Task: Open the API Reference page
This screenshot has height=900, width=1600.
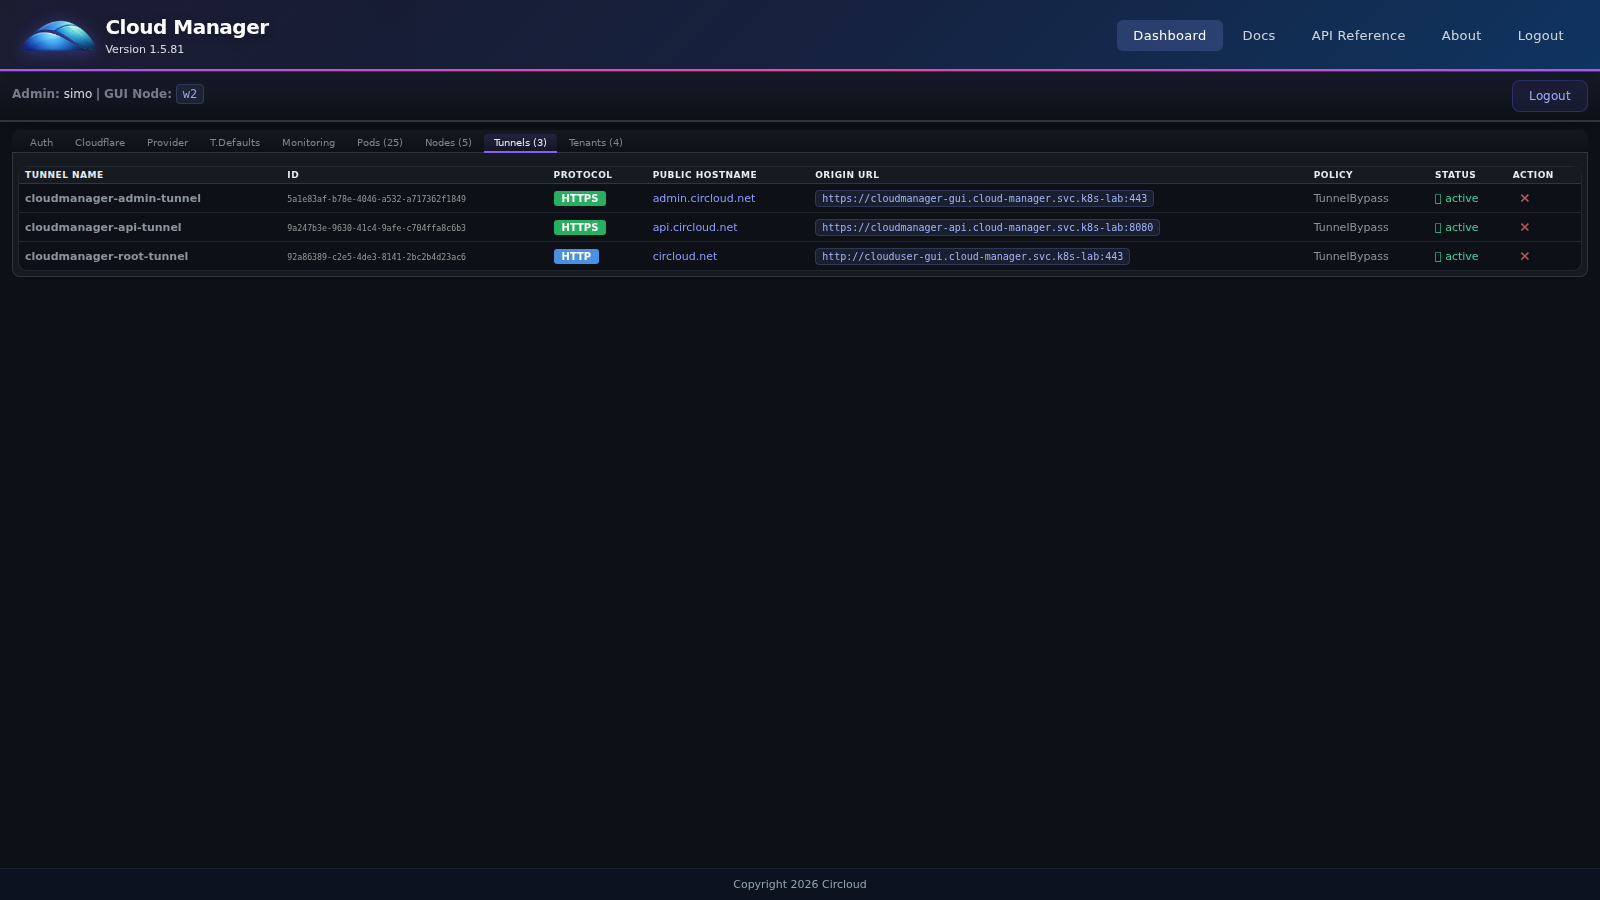Action: (x=1358, y=35)
